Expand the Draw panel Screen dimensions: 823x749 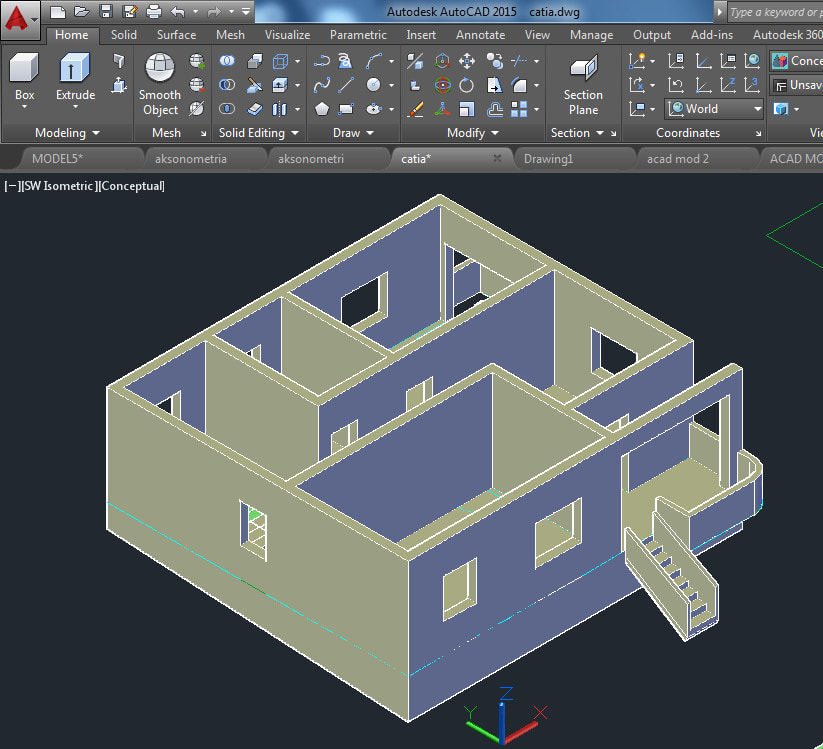353,133
